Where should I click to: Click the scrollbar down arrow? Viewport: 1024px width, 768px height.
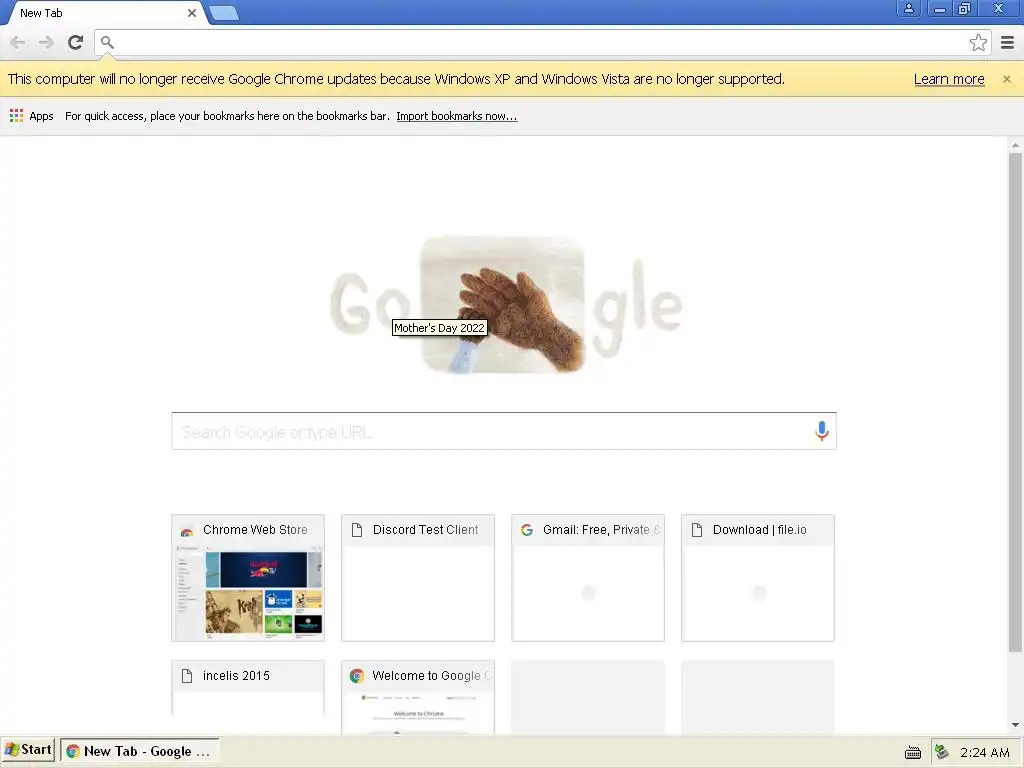tap(1015, 725)
